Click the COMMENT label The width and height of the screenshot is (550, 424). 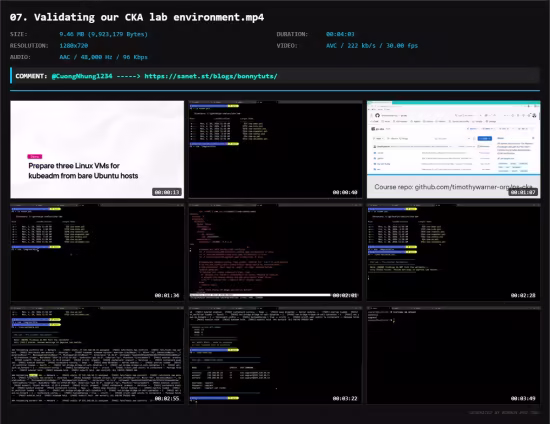[x=31, y=76]
